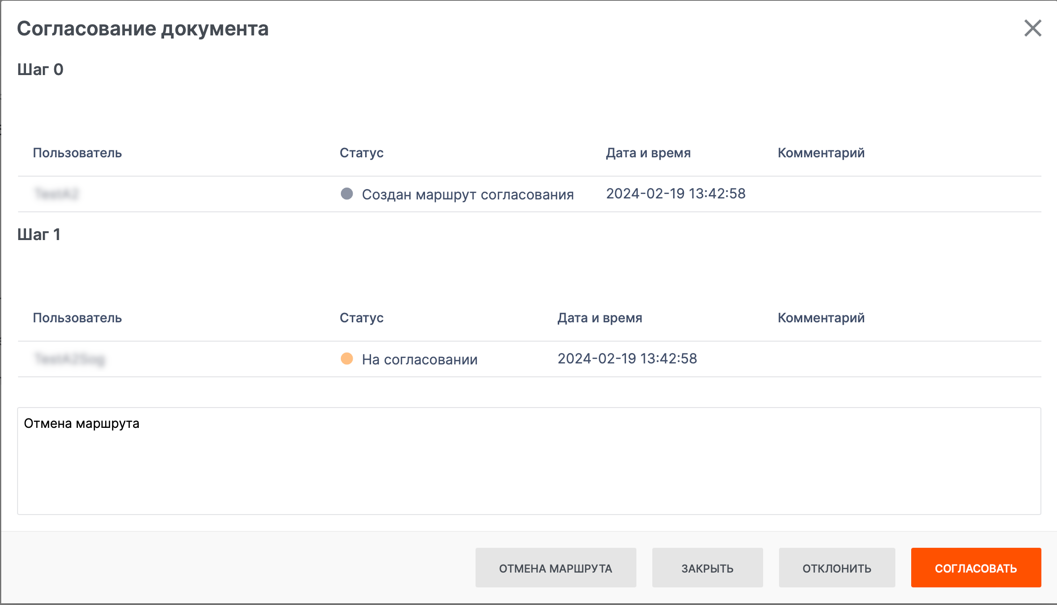
Task: Select Комментарий column header in Шаг 1 table
Action: 821,318
